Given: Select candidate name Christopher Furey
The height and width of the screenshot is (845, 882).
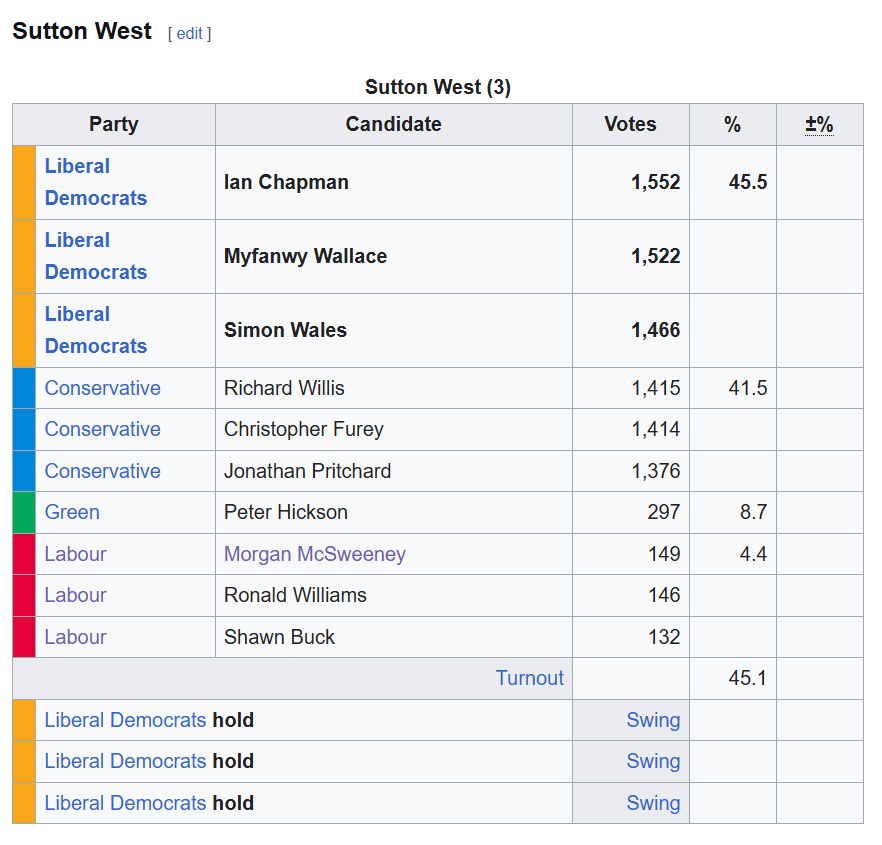Looking at the screenshot, I should click(304, 429).
